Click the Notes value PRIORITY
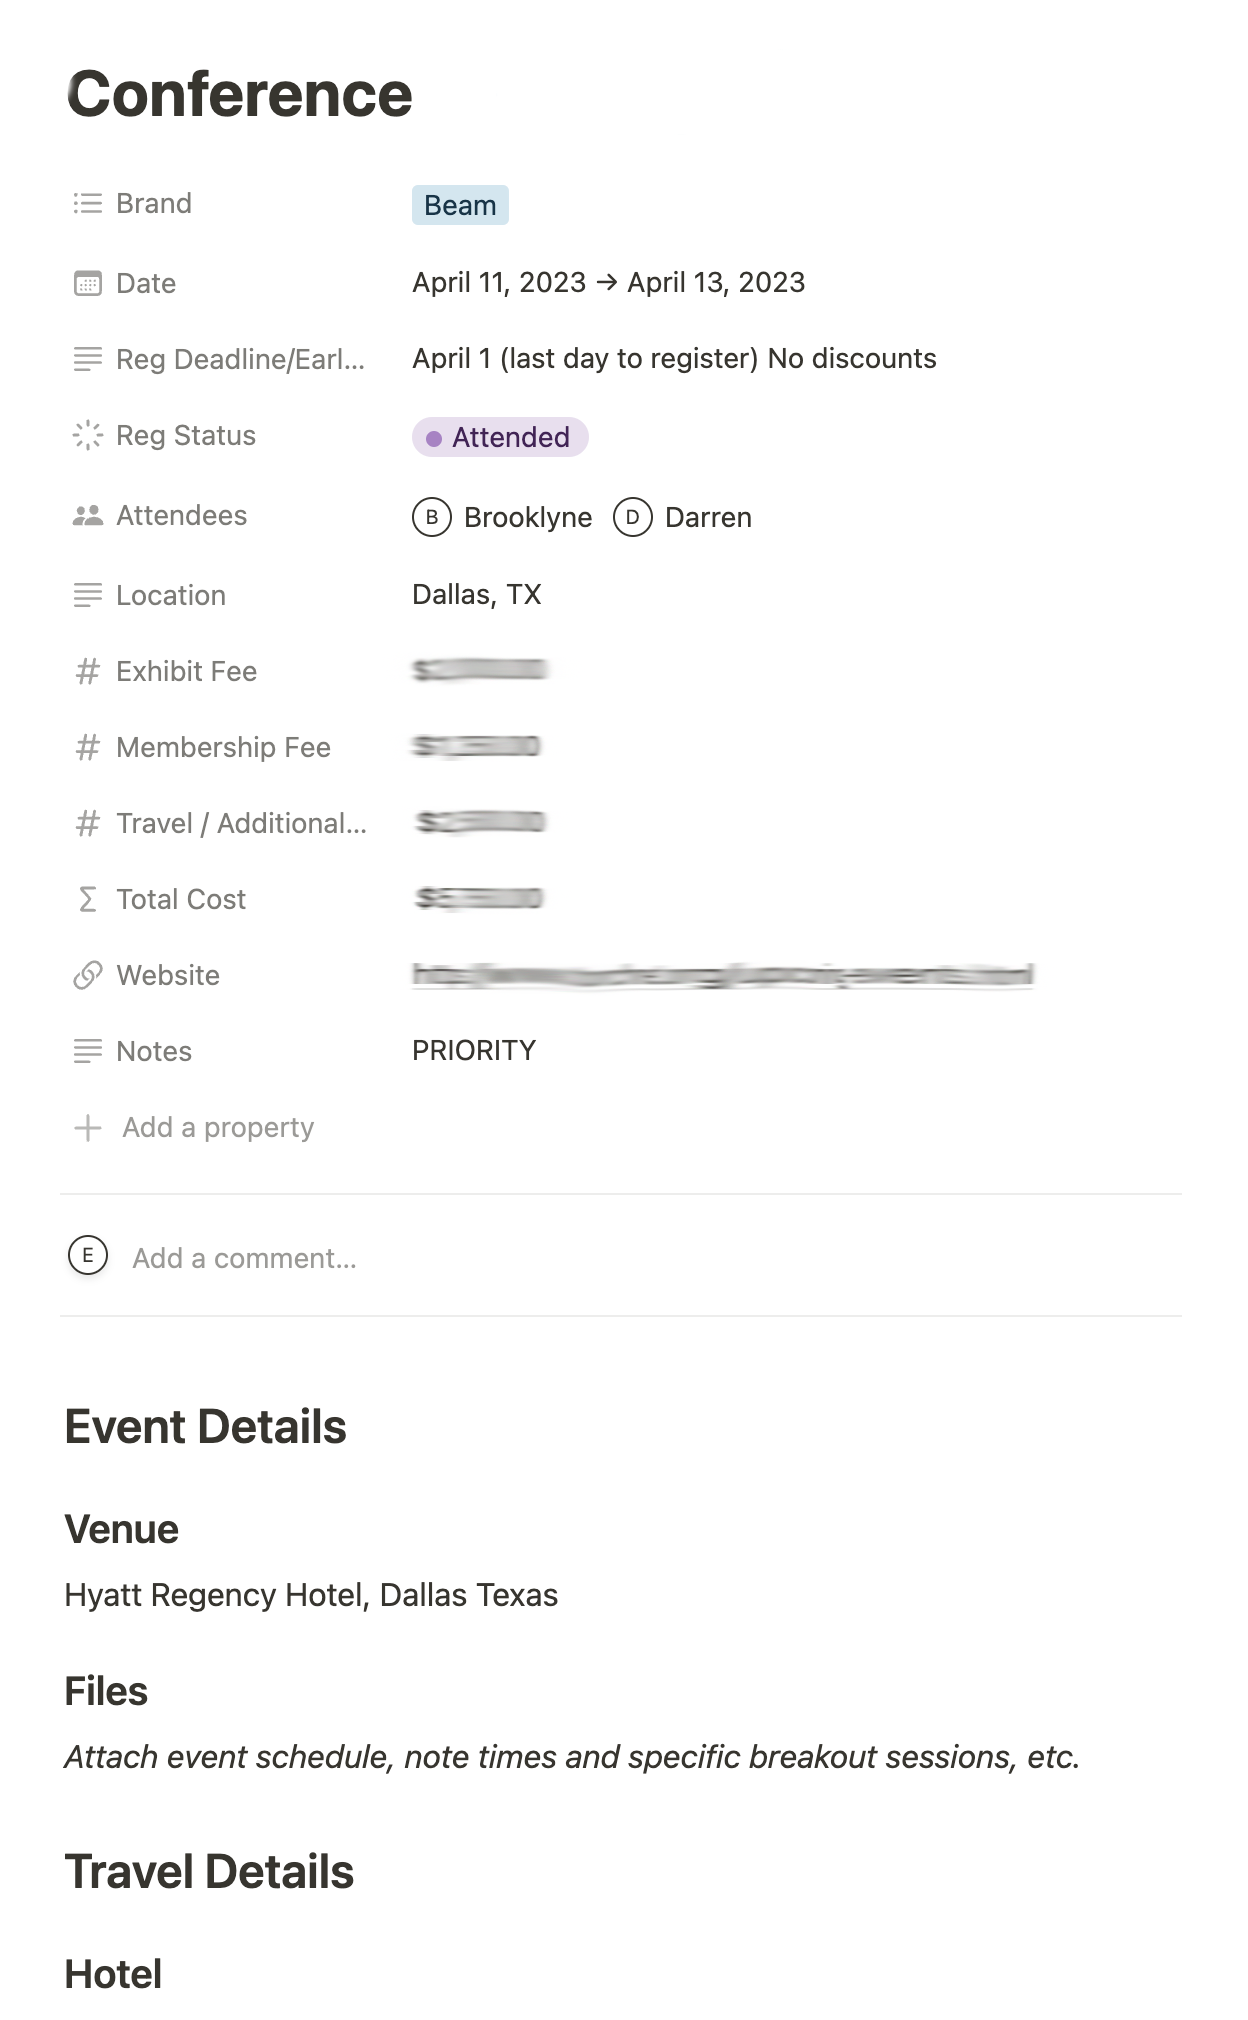The height and width of the screenshot is (2020, 1248). tap(474, 1051)
